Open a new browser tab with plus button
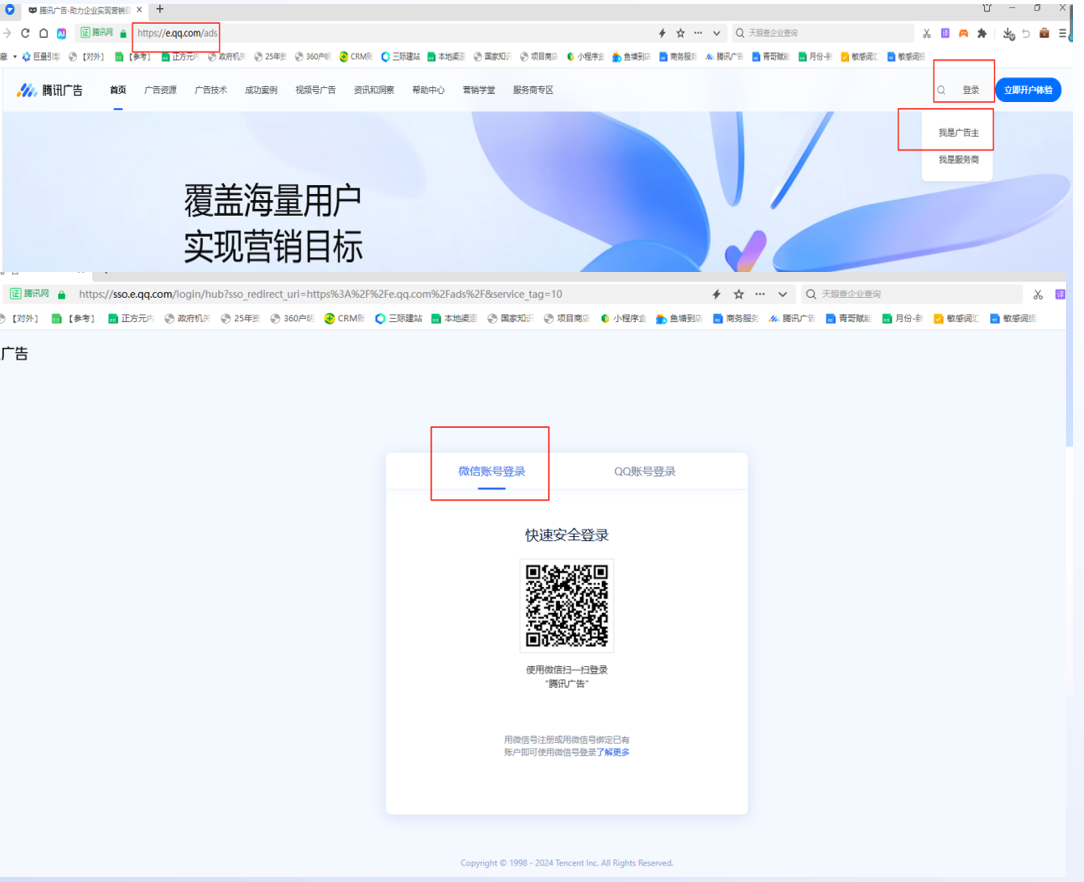Image resolution: width=1084 pixels, height=882 pixels. [x=160, y=9]
